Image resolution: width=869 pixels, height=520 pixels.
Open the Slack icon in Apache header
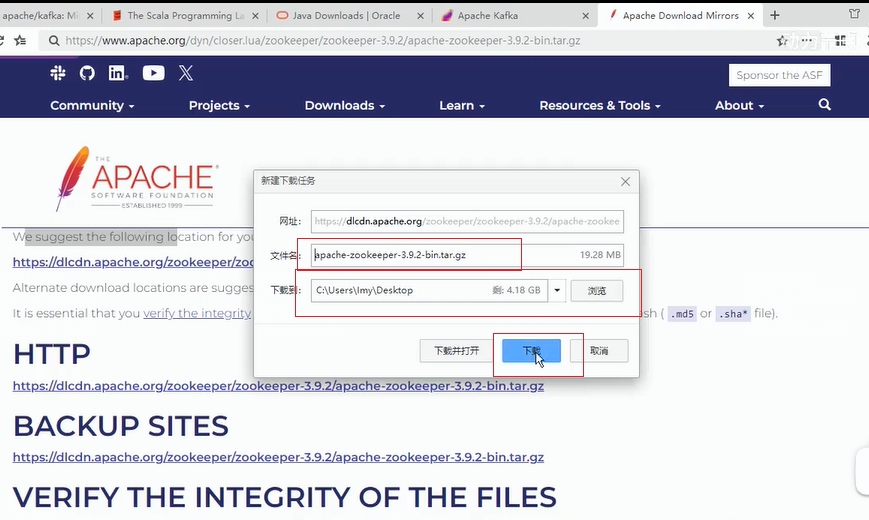click(58, 73)
